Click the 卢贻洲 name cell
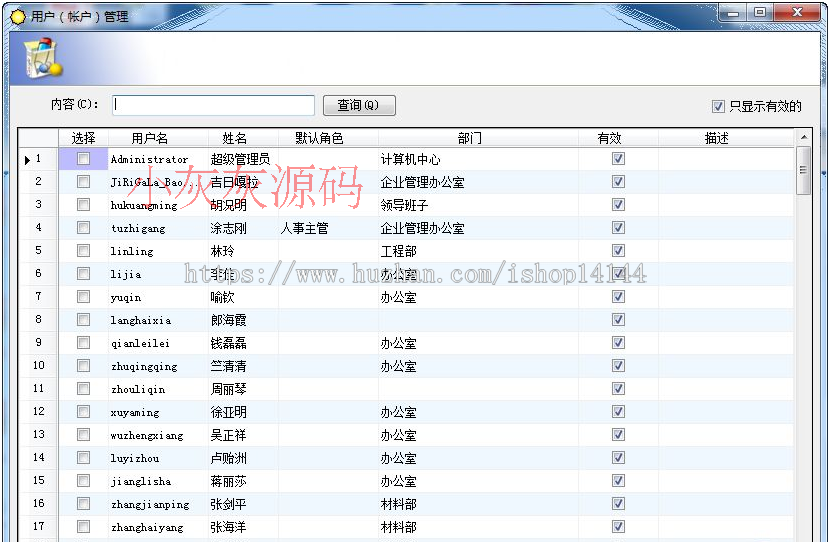Screen dimensions: 831x542 point(243,458)
